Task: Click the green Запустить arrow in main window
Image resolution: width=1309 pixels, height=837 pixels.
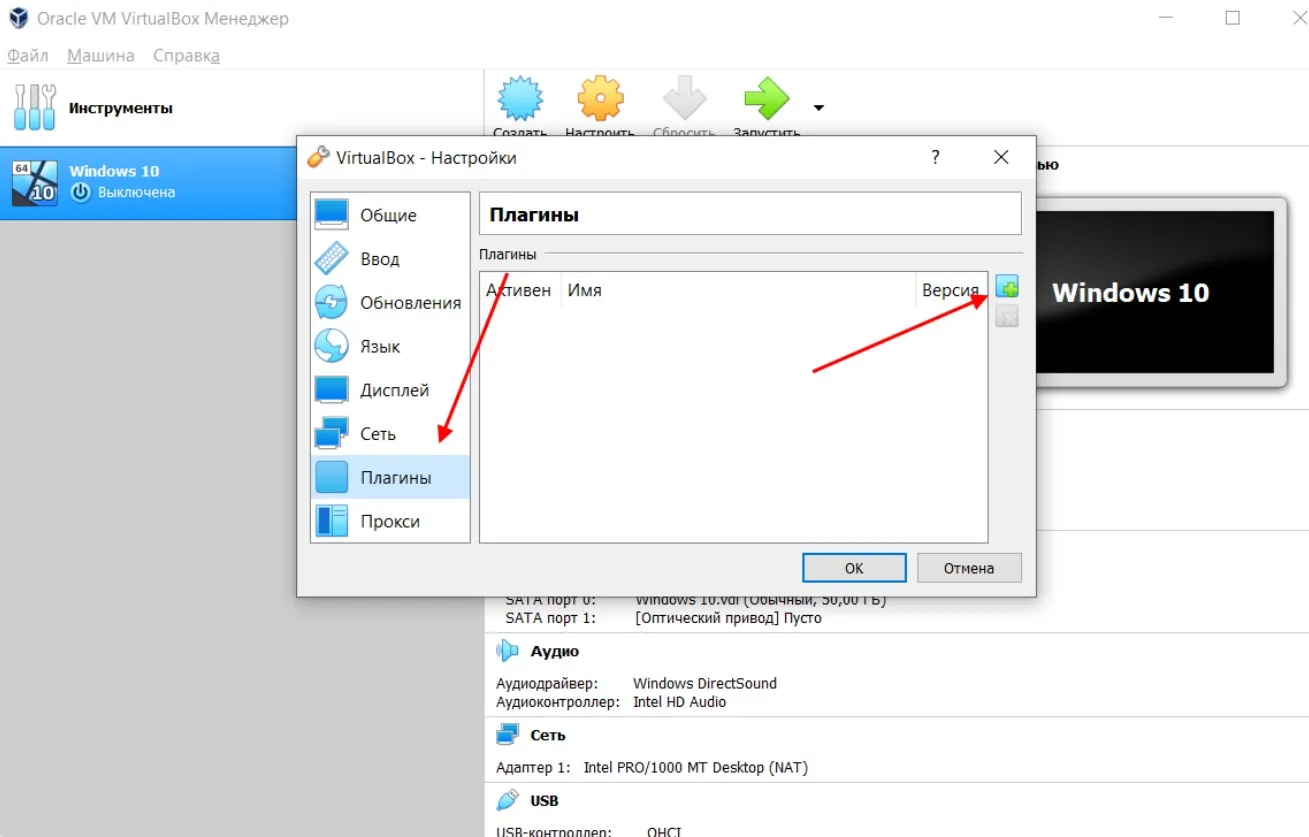Action: click(767, 100)
